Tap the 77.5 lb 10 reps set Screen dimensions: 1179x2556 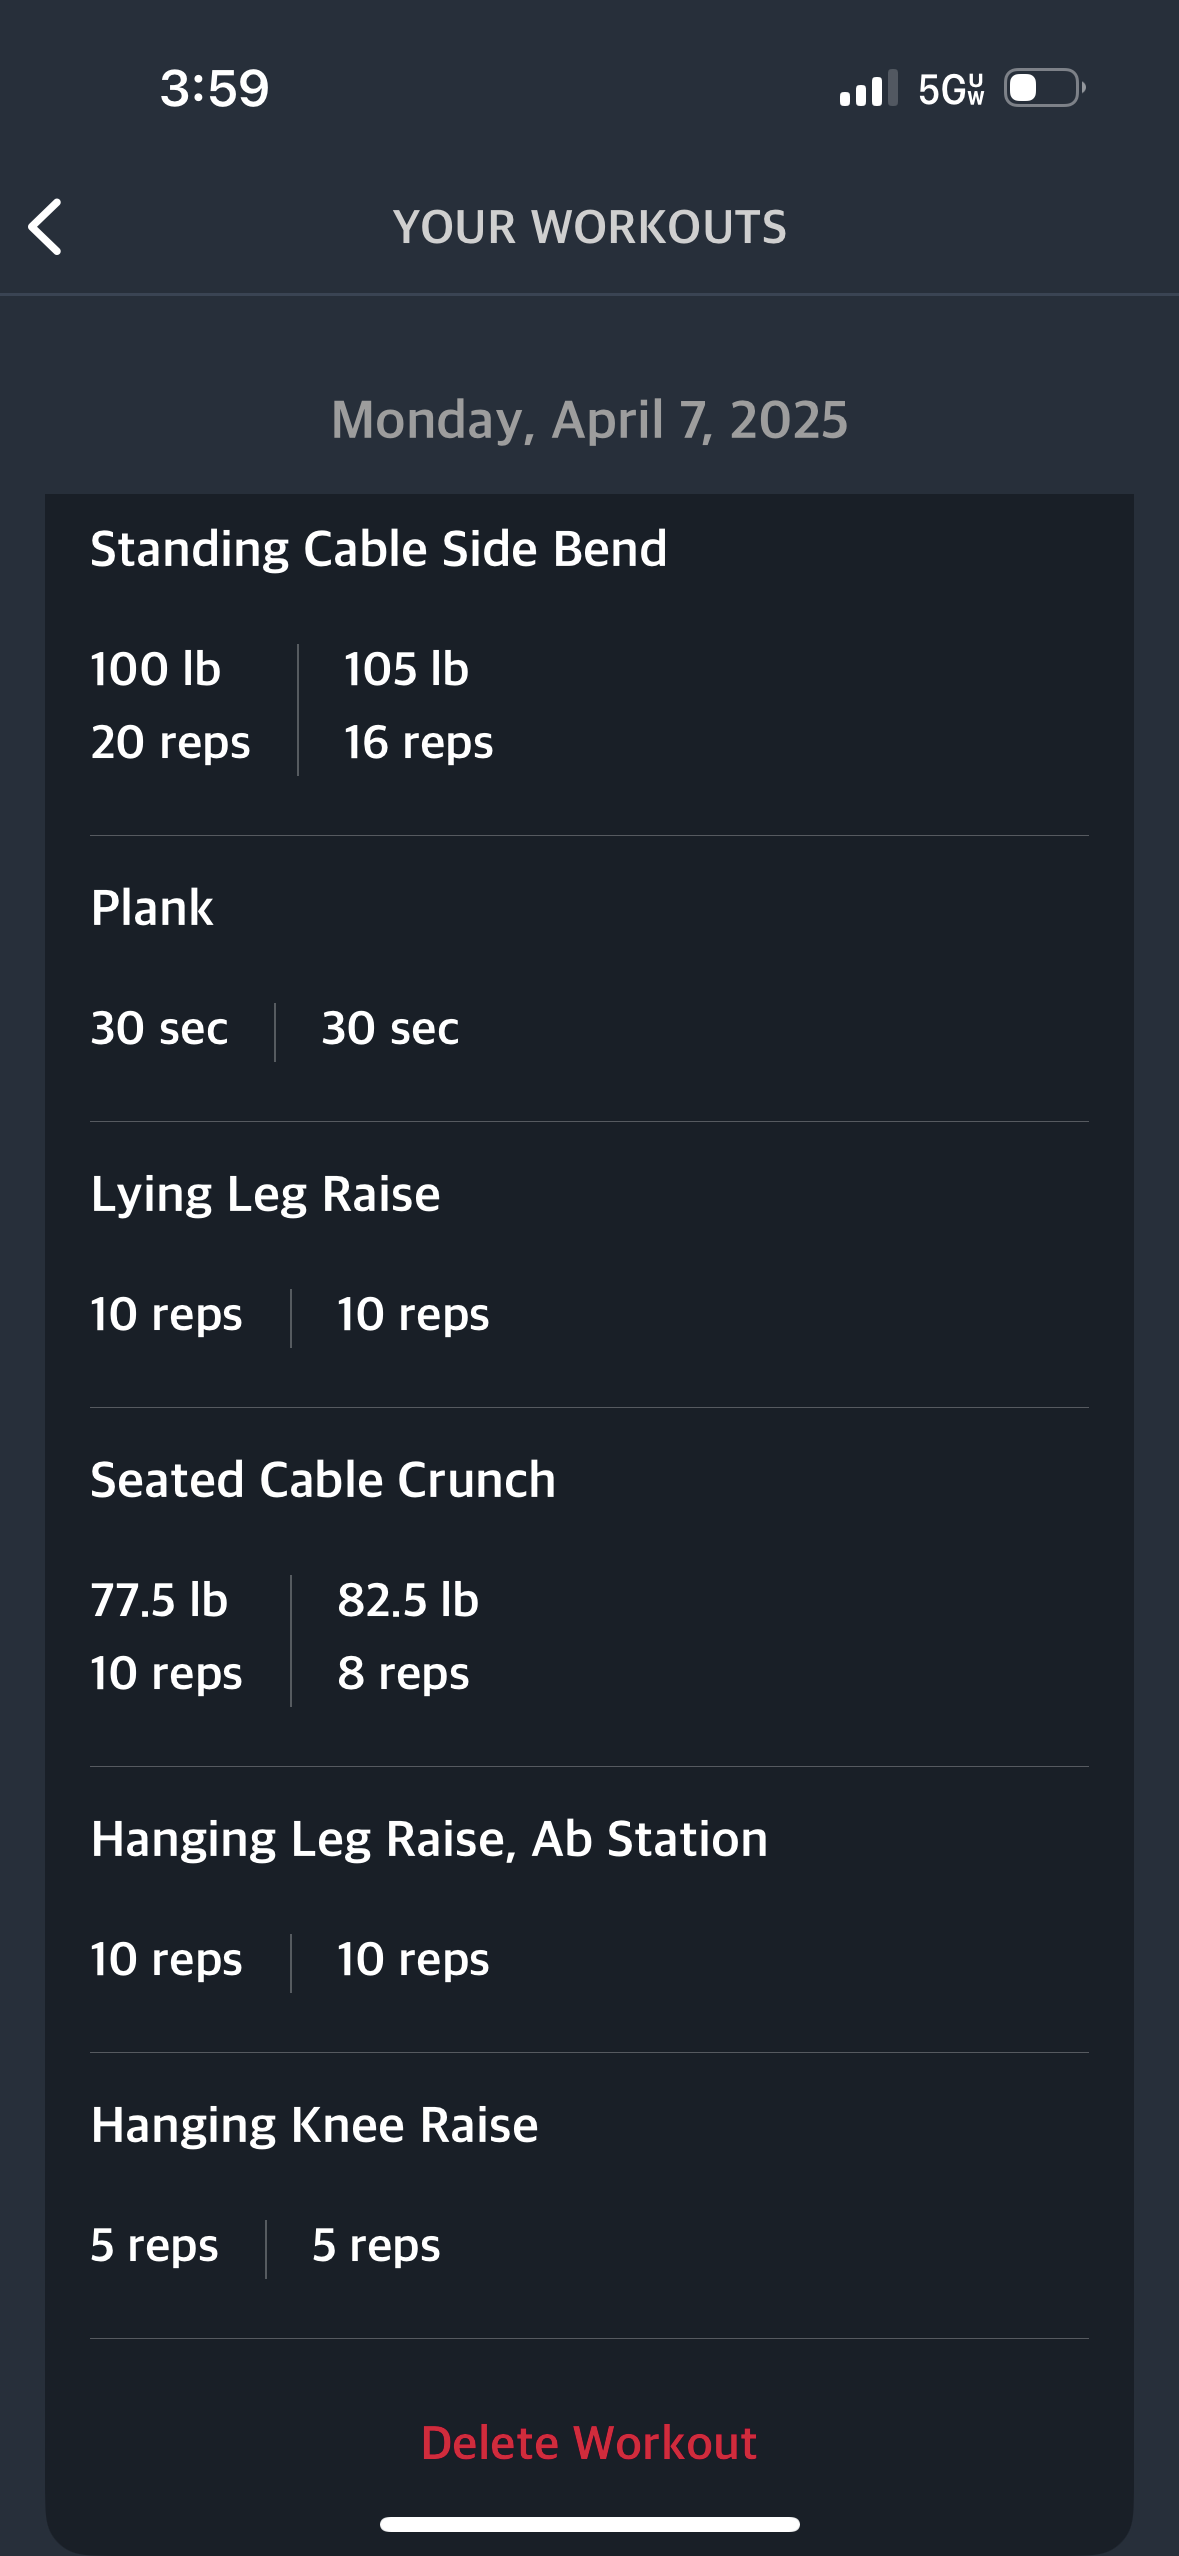coord(166,1637)
